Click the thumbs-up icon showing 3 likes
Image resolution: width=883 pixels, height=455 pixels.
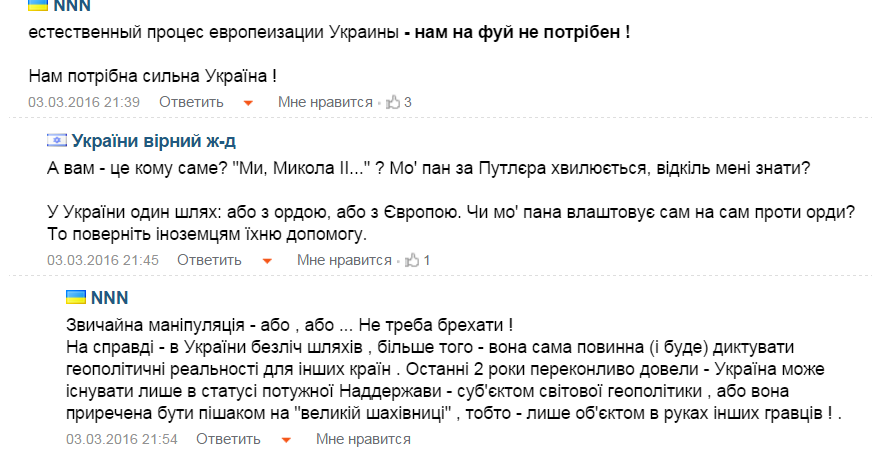click(393, 102)
